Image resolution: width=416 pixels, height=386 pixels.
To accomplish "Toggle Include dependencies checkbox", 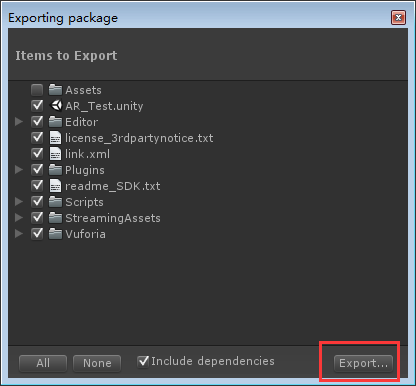I will click(x=143, y=361).
